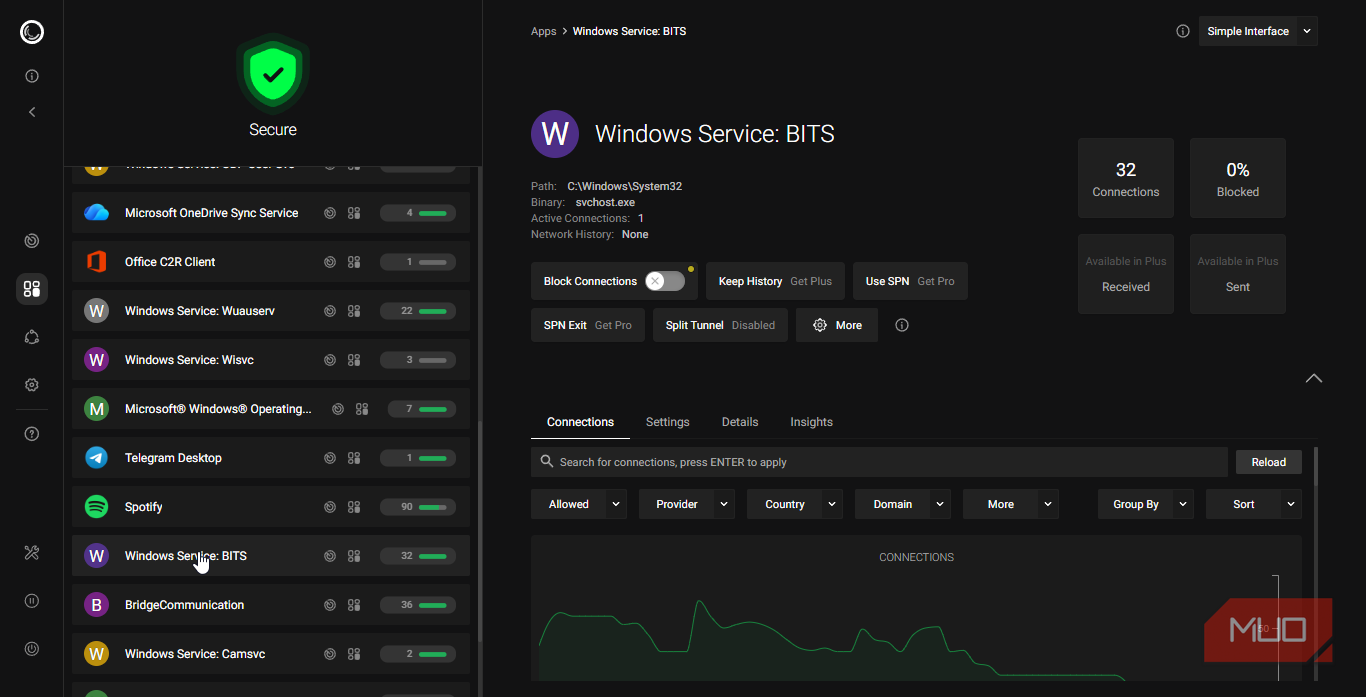This screenshot has height=697, width=1366.
Task: Click the Spotify app logo
Action: pyautogui.click(x=96, y=507)
